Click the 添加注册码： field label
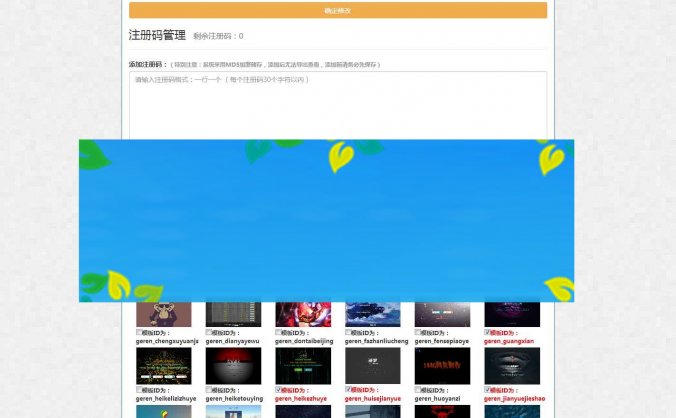This screenshot has width=676, height=418. [148, 64]
